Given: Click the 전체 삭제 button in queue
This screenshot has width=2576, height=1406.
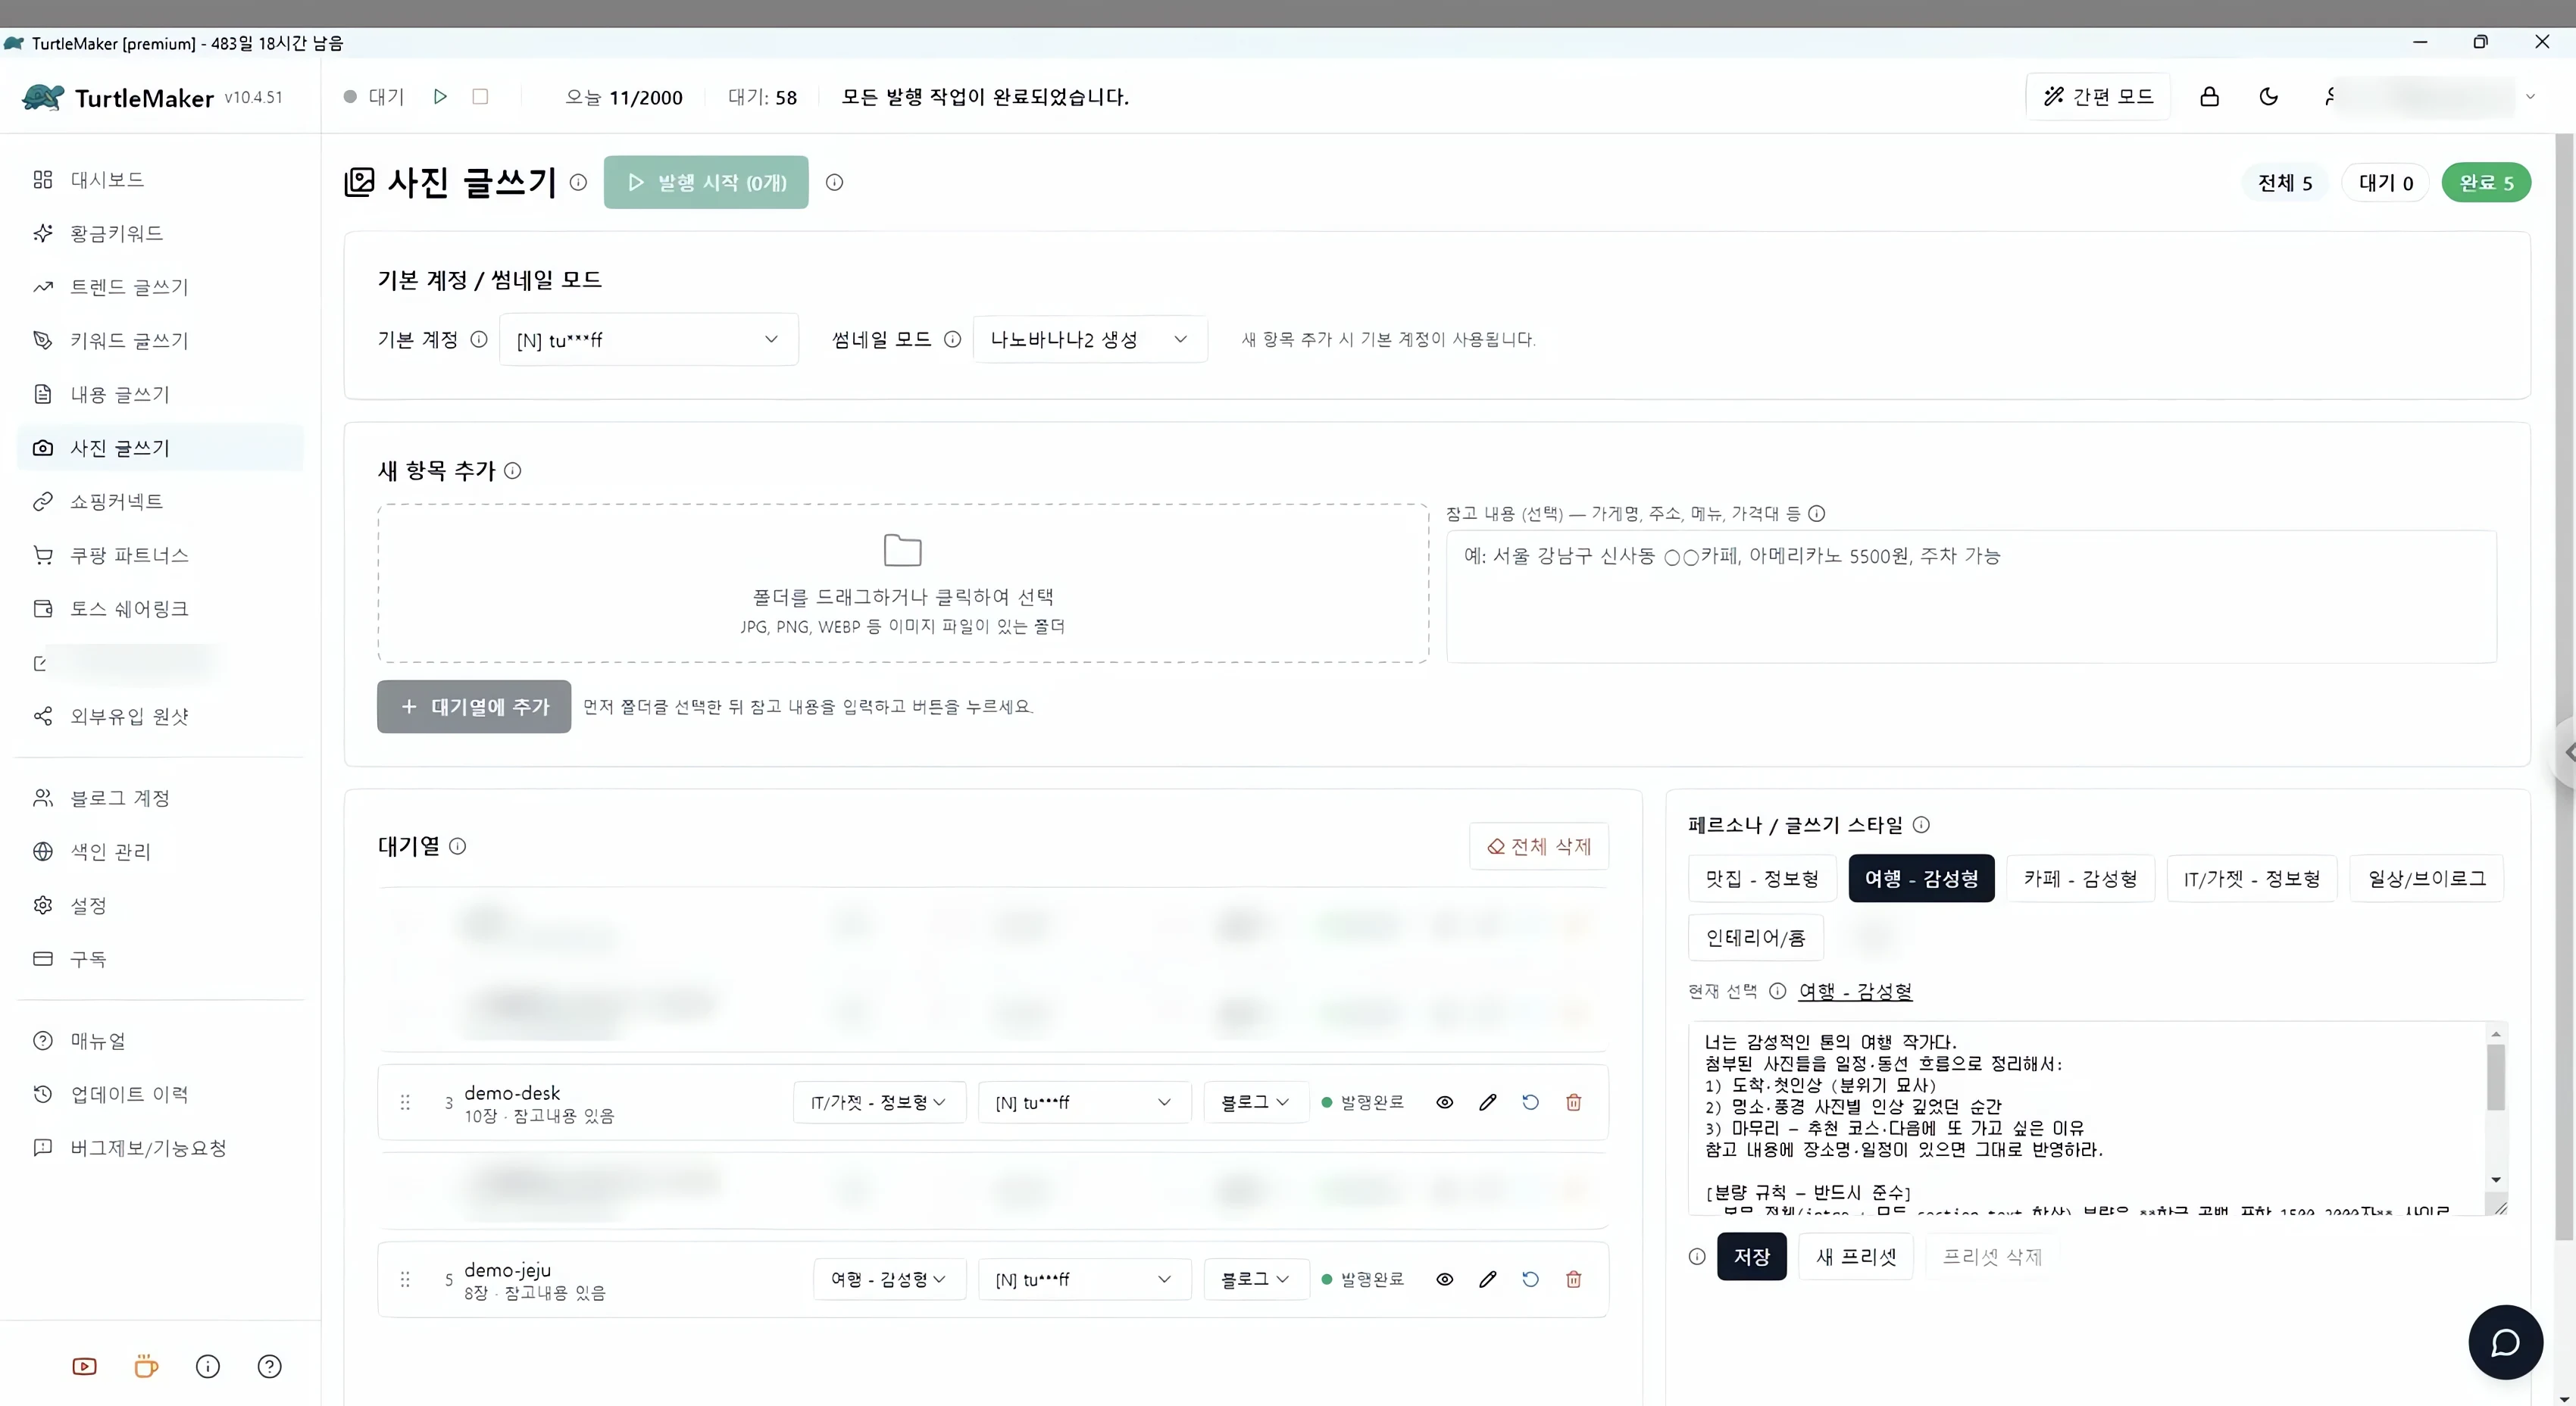Looking at the screenshot, I should pyautogui.click(x=1539, y=846).
